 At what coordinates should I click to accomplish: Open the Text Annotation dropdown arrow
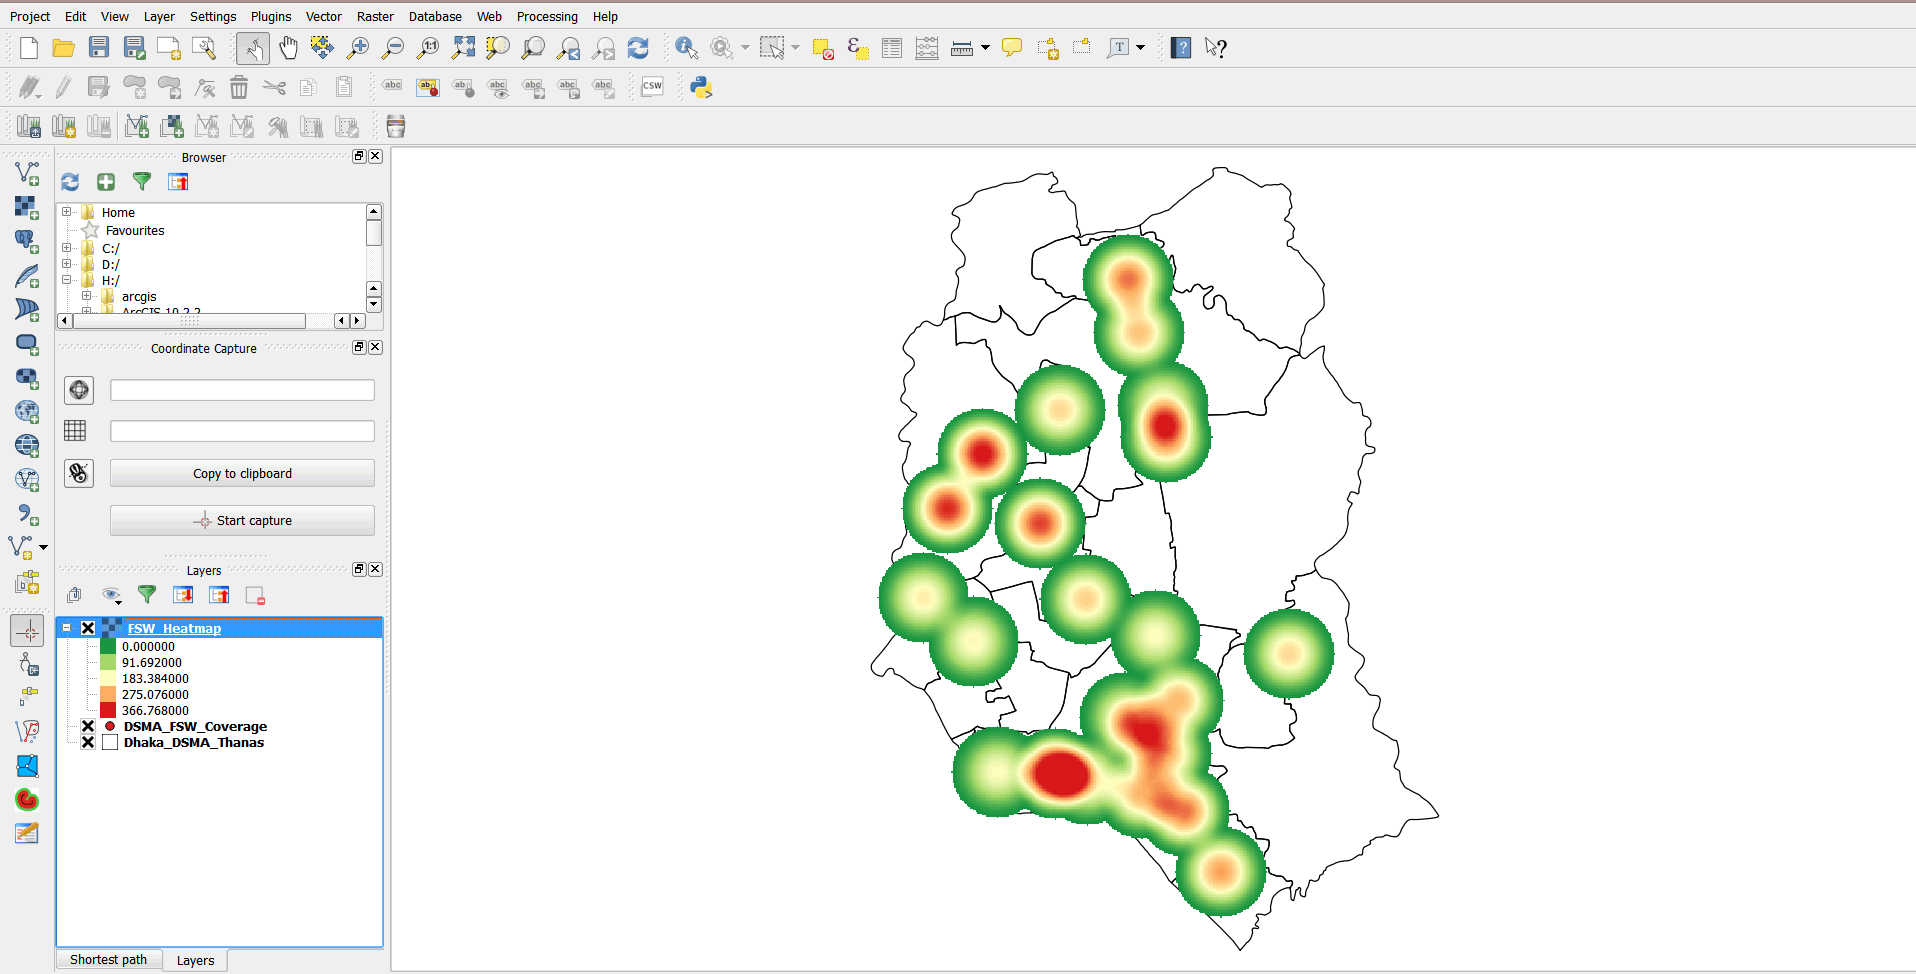pyautogui.click(x=1140, y=48)
